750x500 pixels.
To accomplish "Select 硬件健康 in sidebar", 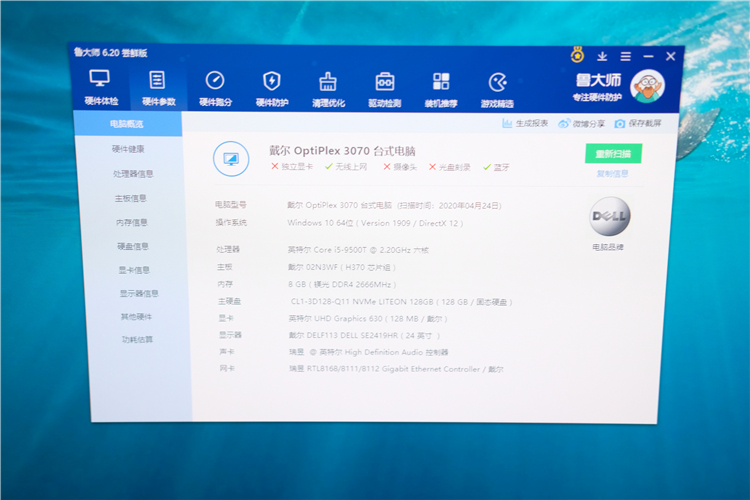I will pos(128,149).
